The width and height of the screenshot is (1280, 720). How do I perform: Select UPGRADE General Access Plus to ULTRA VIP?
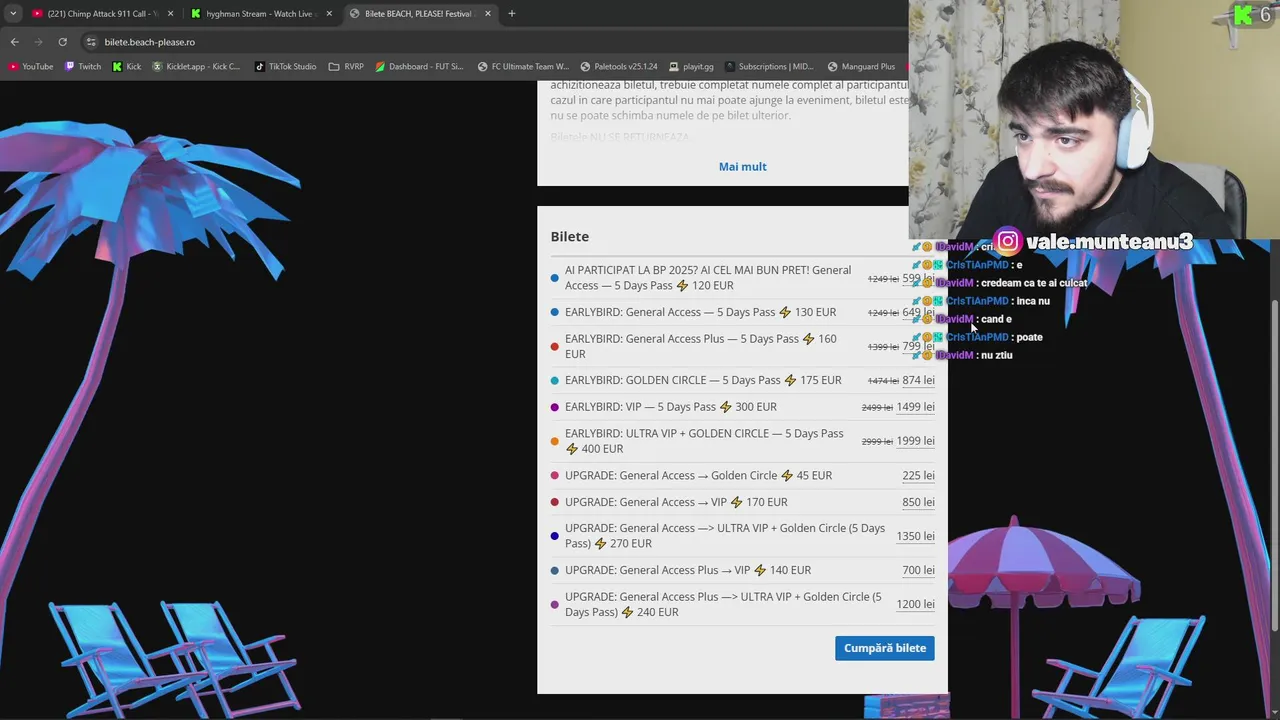[742, 604]
